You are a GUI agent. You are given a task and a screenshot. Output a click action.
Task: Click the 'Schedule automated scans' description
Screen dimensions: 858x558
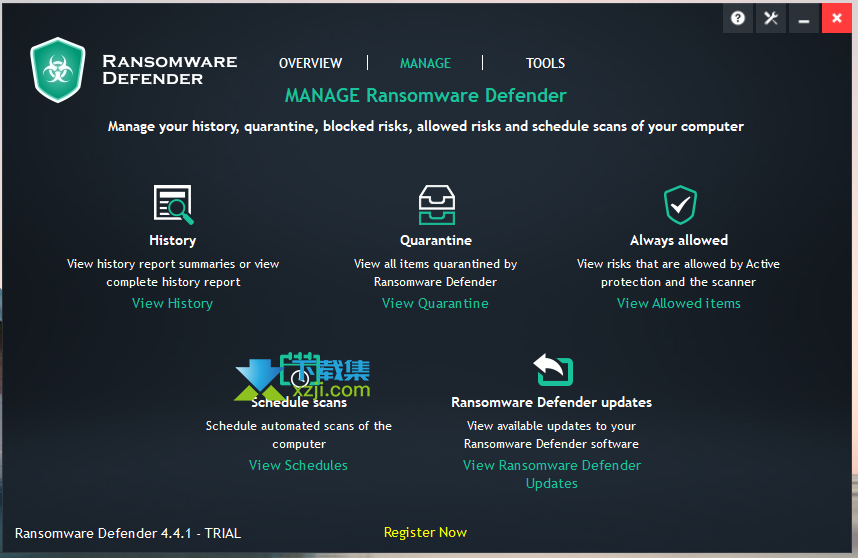pos(299,434)
